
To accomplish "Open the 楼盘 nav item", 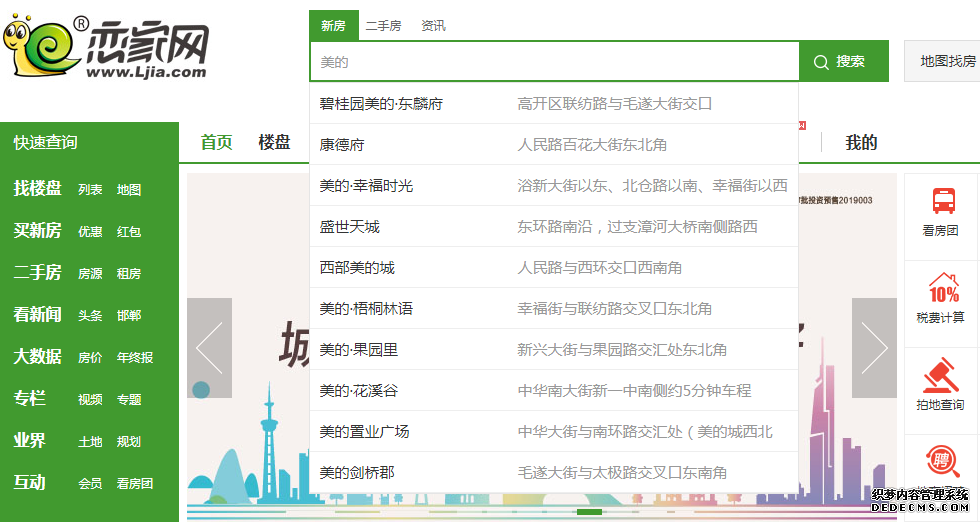I will click(274, 142).
